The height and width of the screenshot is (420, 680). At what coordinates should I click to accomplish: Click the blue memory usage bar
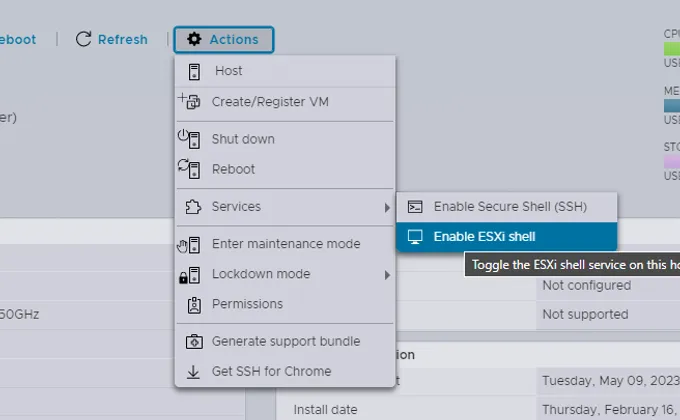tap(672, 105)
